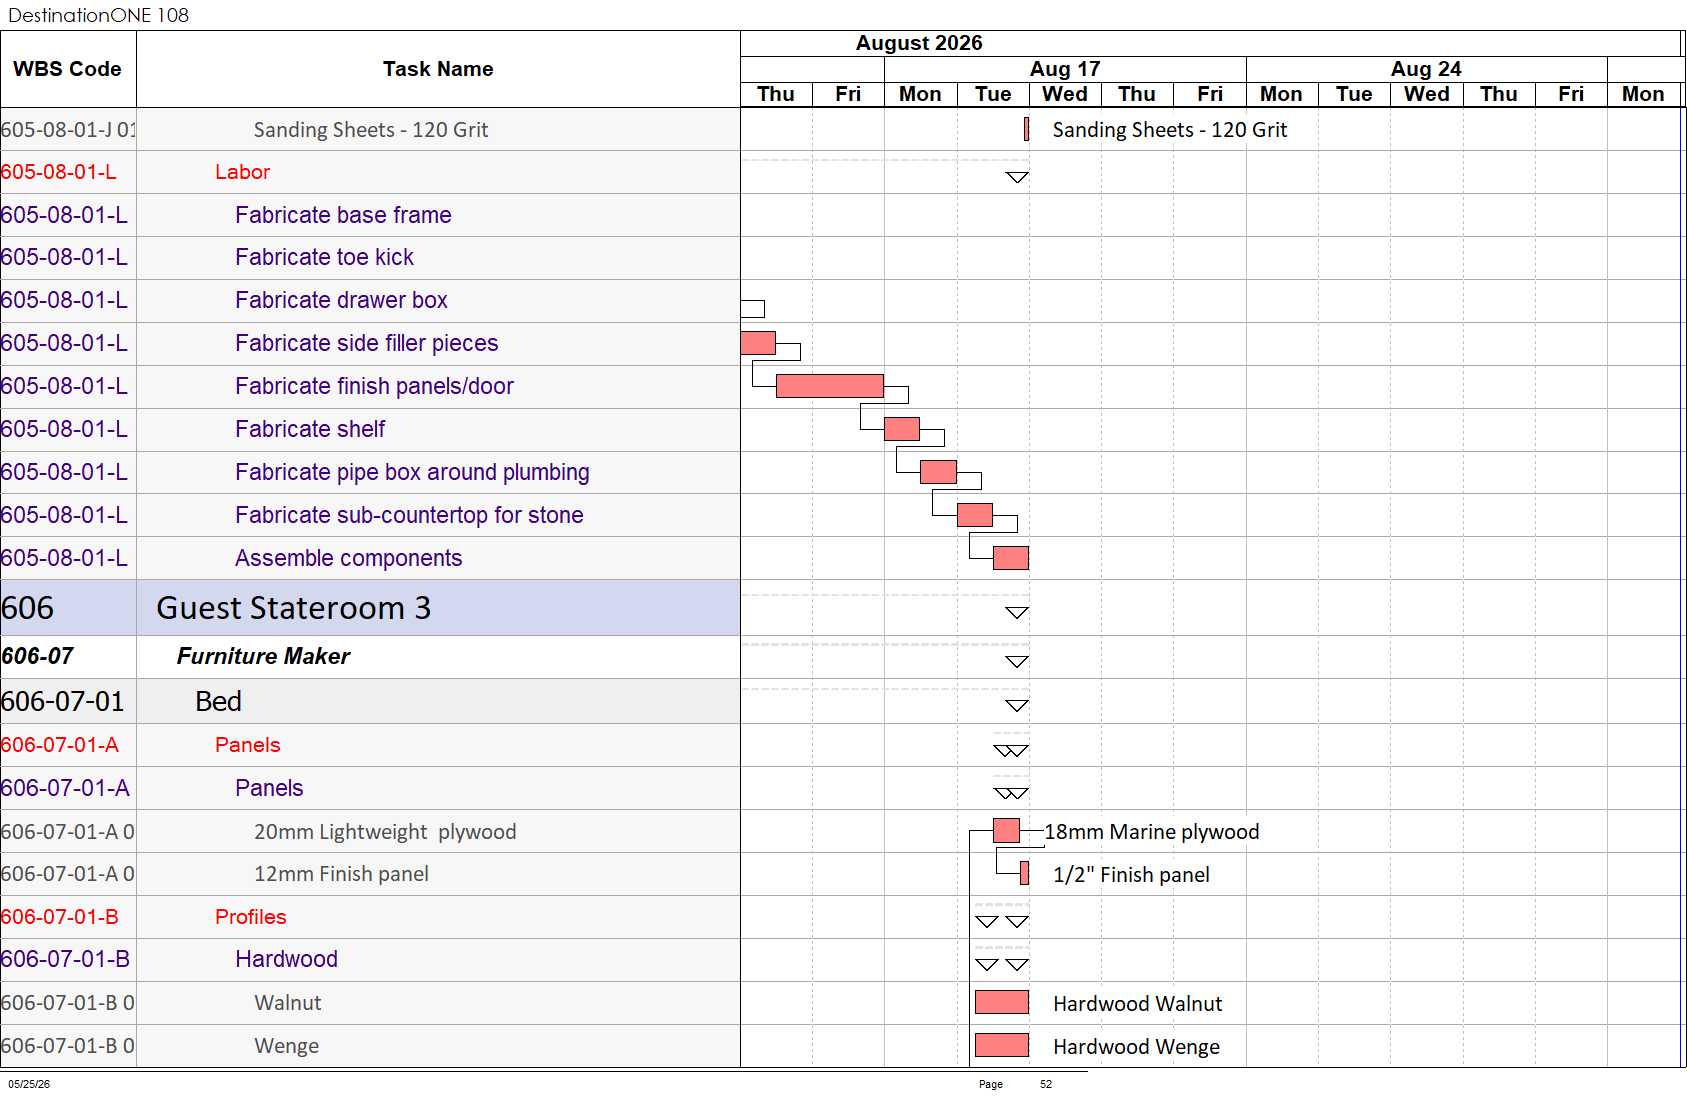Click the page number "52" in footer
This screenshot has height=1097, width=1687.
pos(1046,1084)
